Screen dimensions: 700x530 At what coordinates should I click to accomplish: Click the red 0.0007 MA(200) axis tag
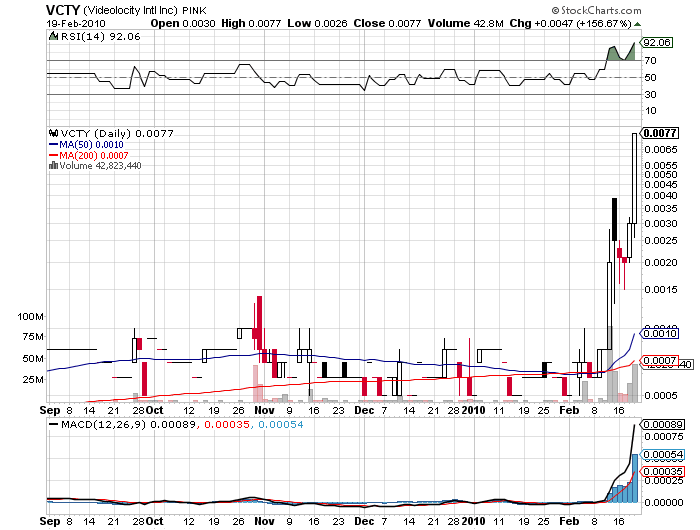coord(660,360)
